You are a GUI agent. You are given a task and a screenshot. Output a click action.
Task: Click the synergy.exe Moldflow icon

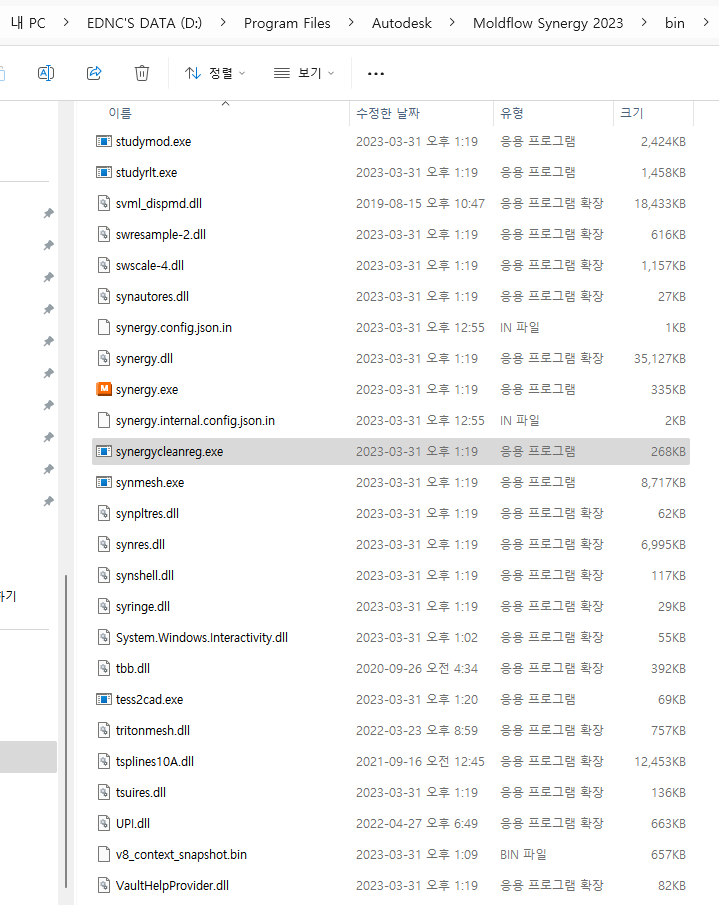(x=103, y=389)
